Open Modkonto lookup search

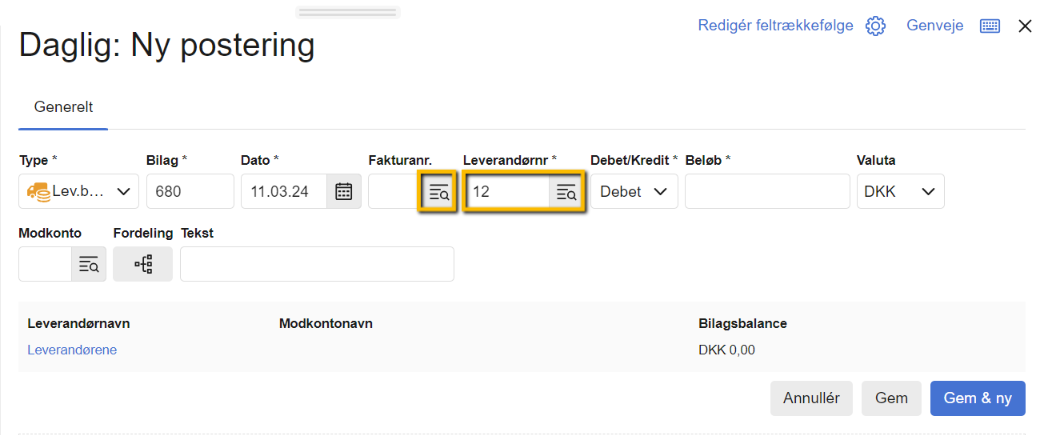[x=89, y=264]
